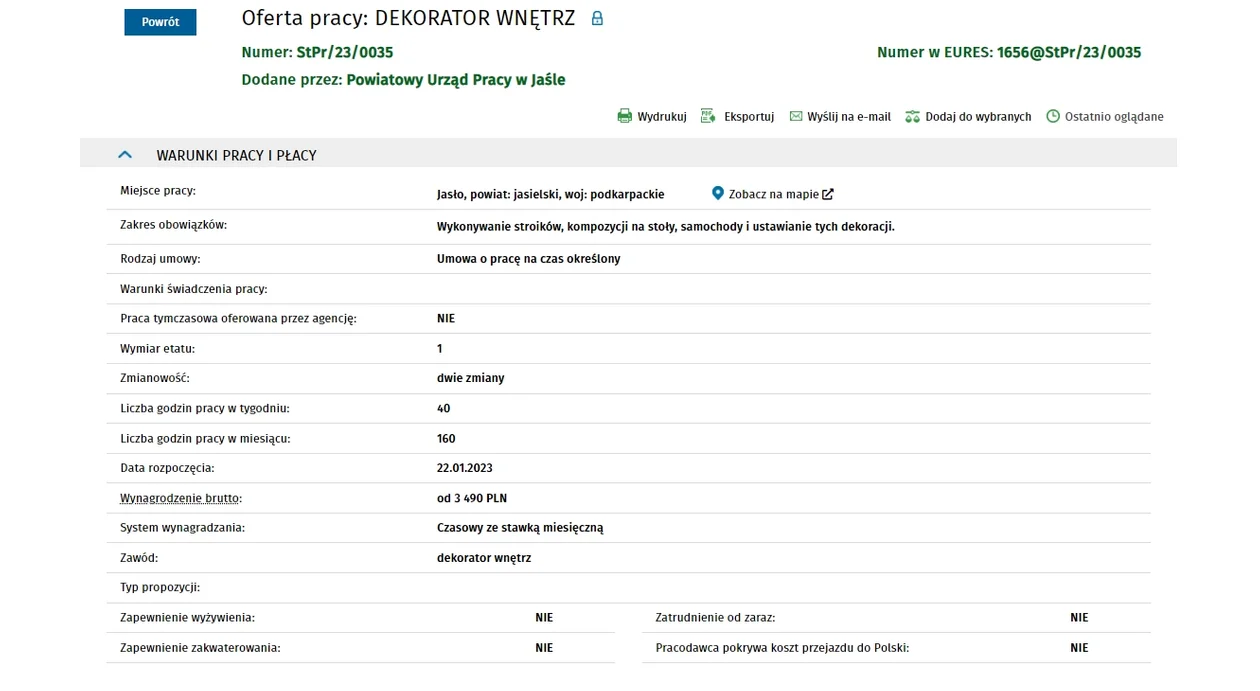Click the Miejsce pracy label
Screen dimensions: 1260x691
coord(158,191)
